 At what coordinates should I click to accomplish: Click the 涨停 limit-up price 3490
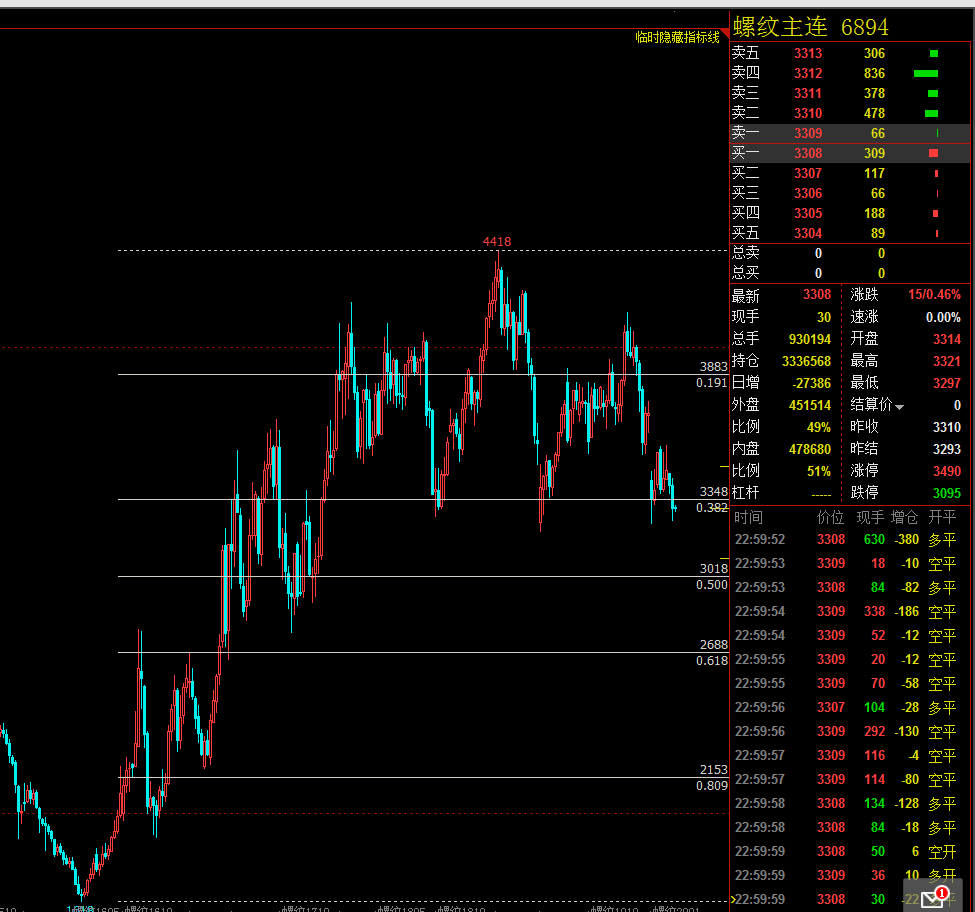[946, 471]
